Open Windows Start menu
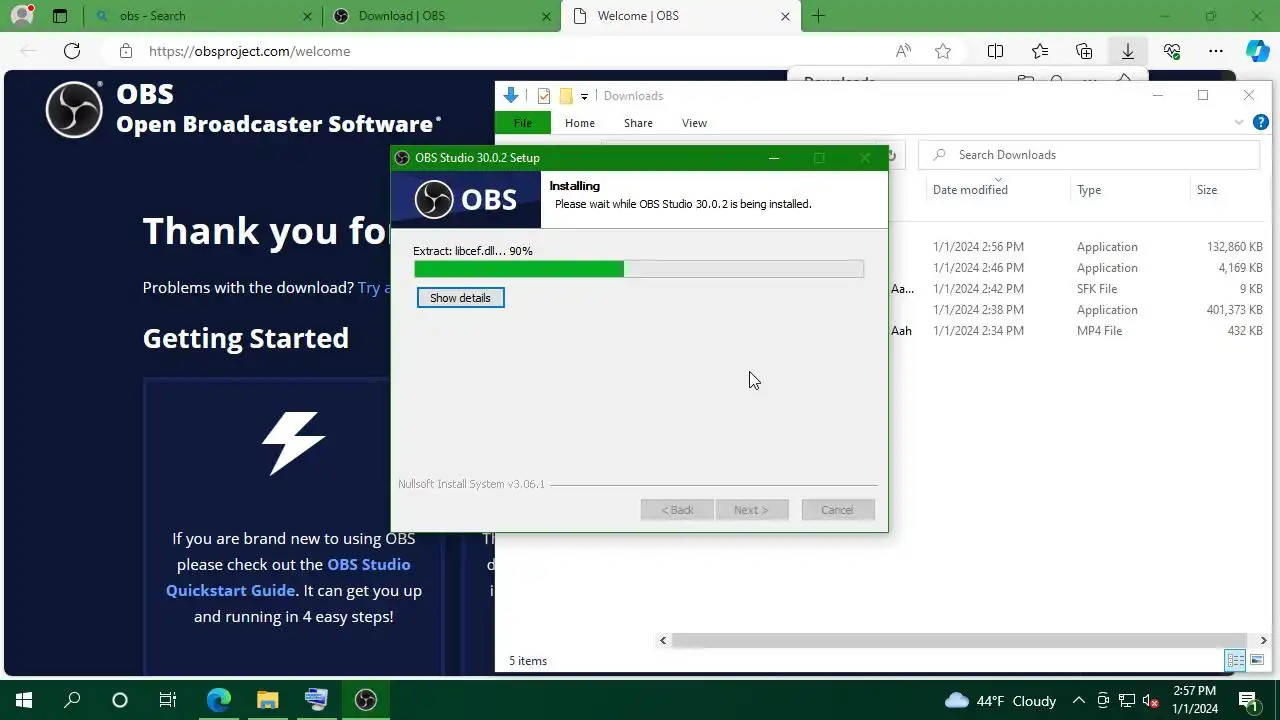The height and width of the screenshot is (720, 1280). (23, 700)
